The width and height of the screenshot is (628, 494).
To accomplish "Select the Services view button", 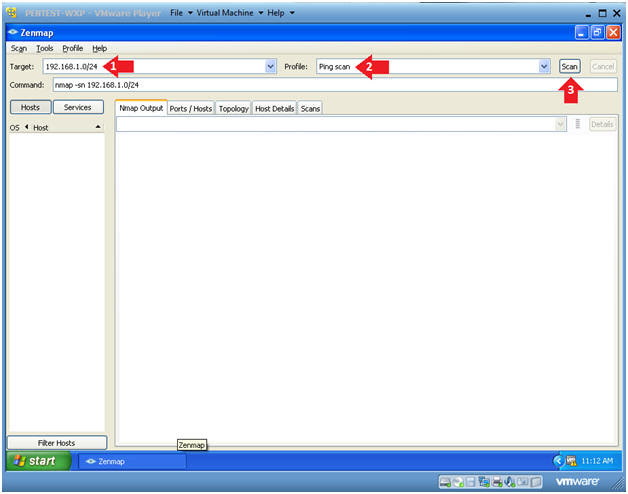I will (78, 107).
